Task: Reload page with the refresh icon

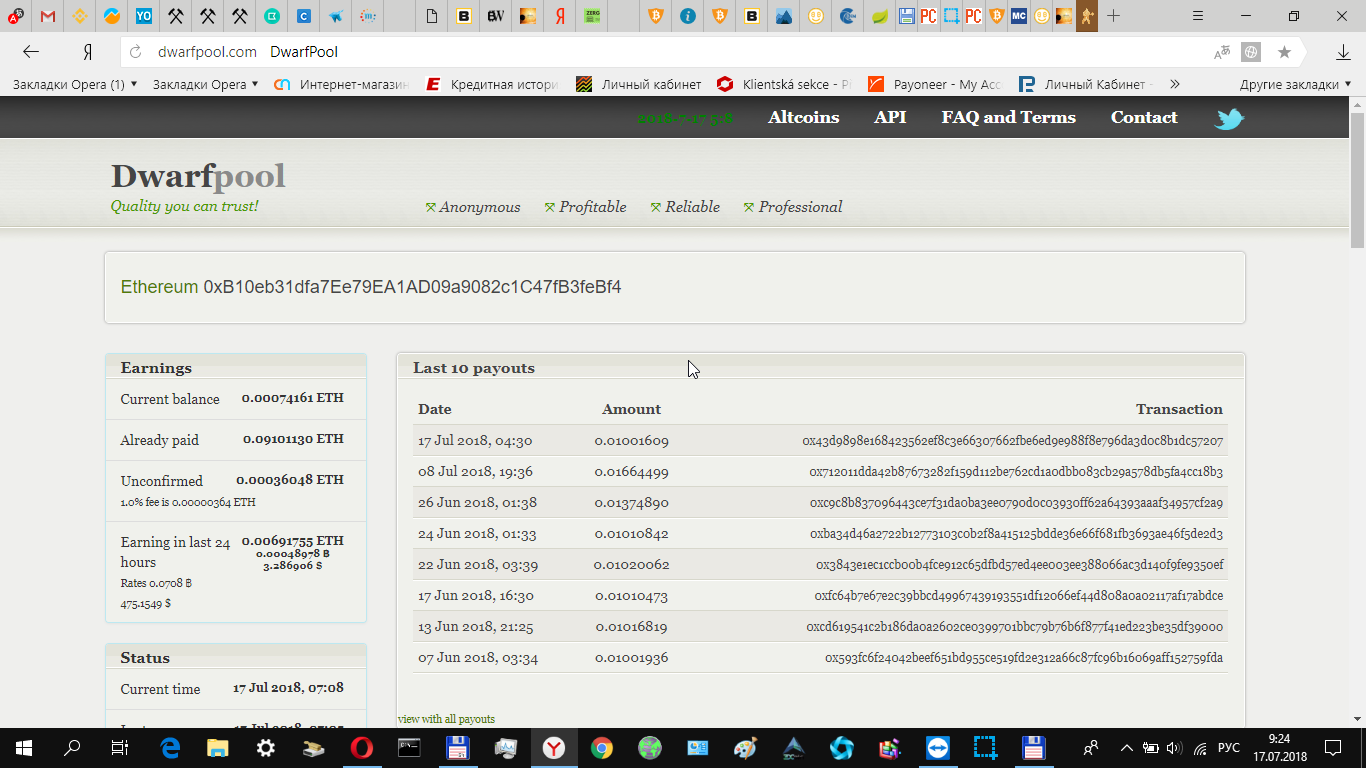Action: click(136, 52)
